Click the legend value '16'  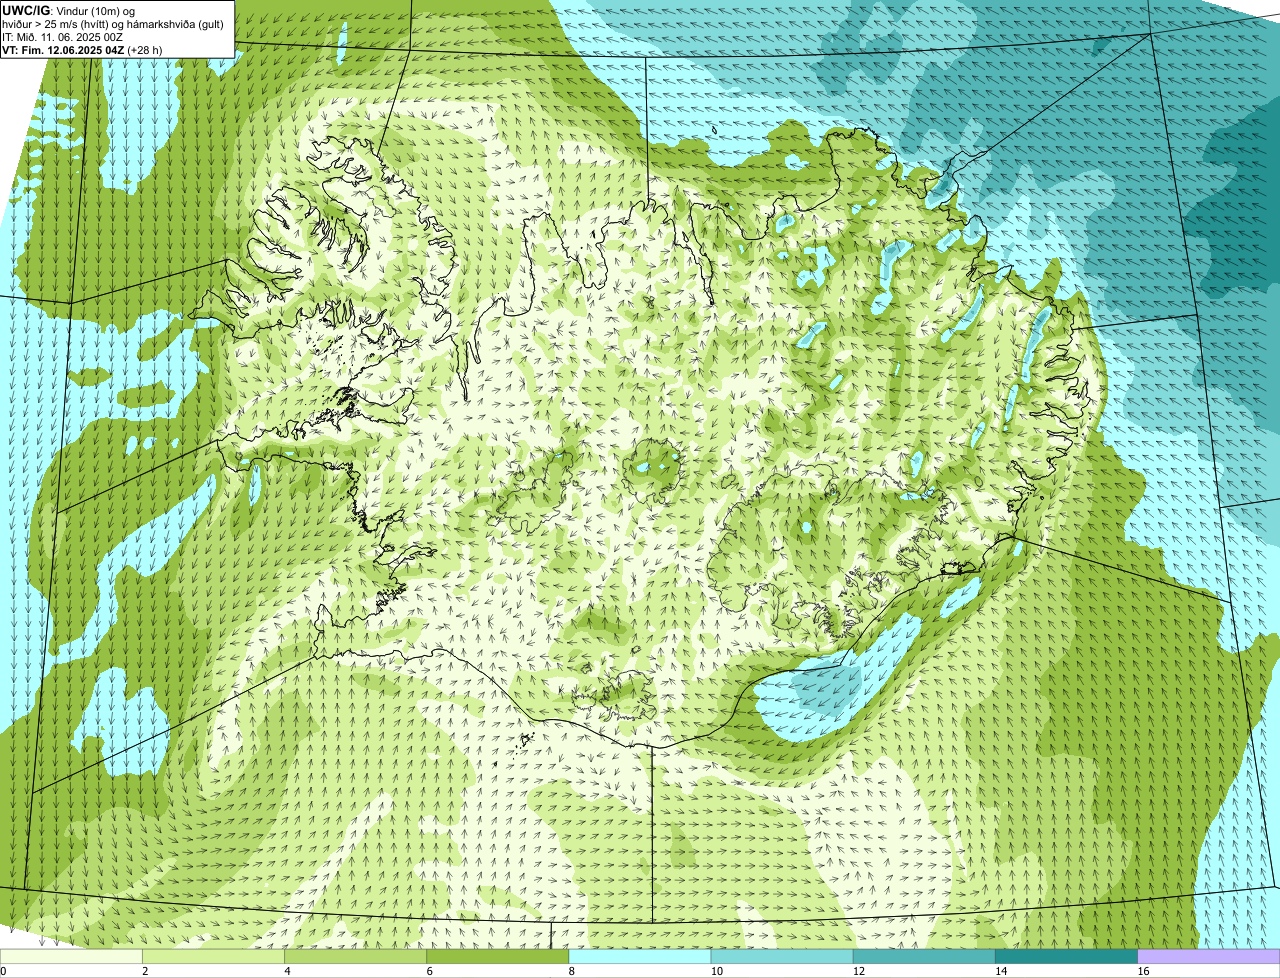[1143, 971]
